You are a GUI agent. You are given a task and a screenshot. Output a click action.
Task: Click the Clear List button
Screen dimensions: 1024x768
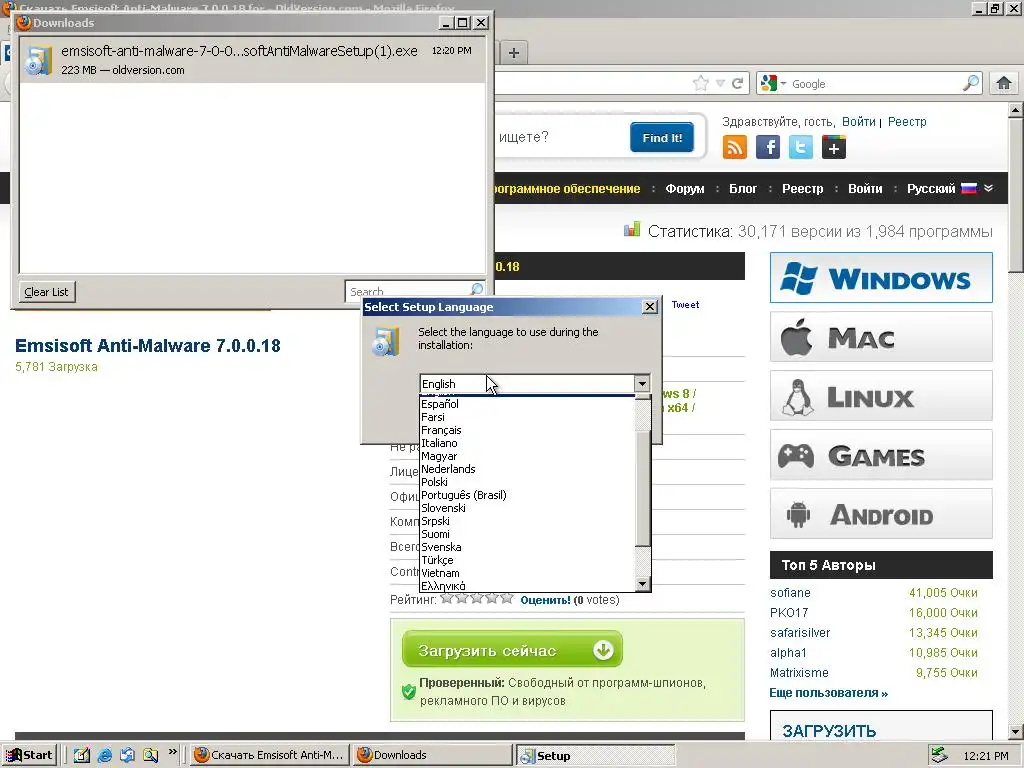(46, 292)
